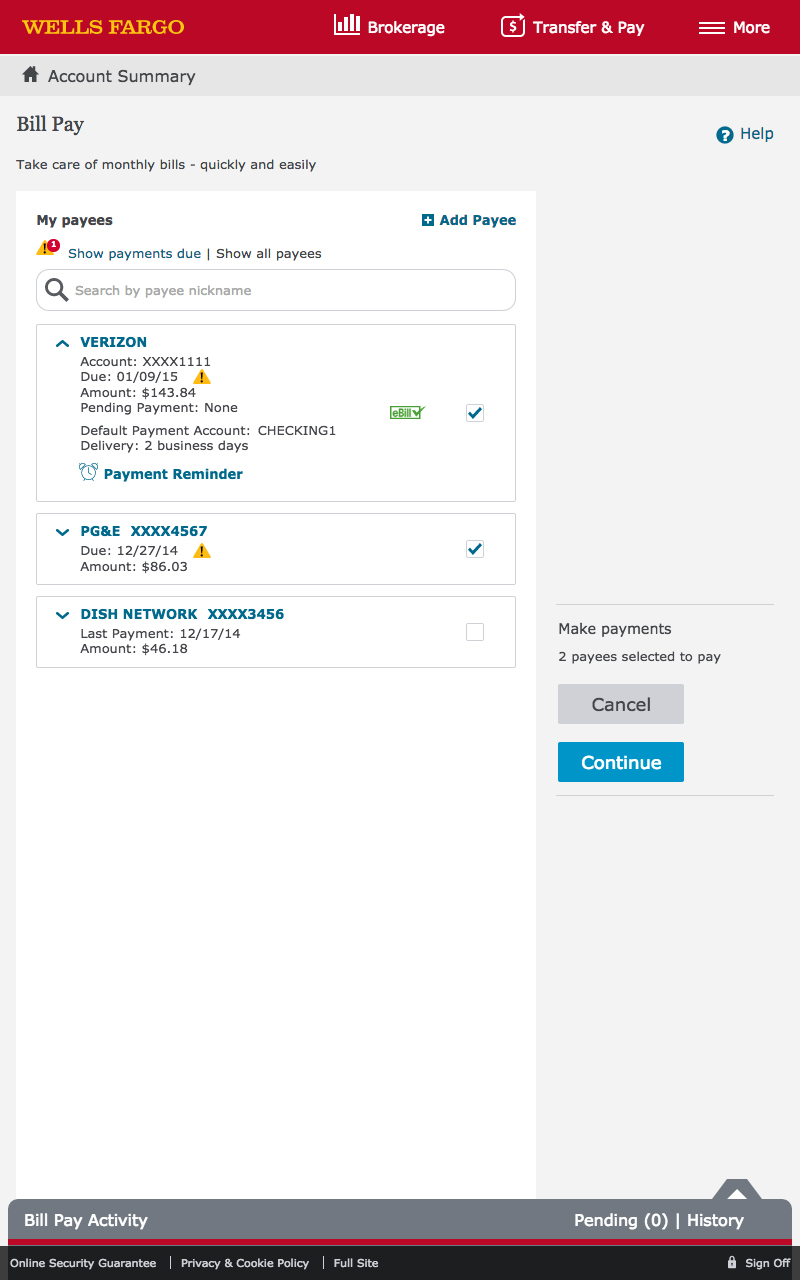This screenshot has width=800, height=1280.
Task: Click the Transfer & Pay dollar icon
Action: (513, 26)
